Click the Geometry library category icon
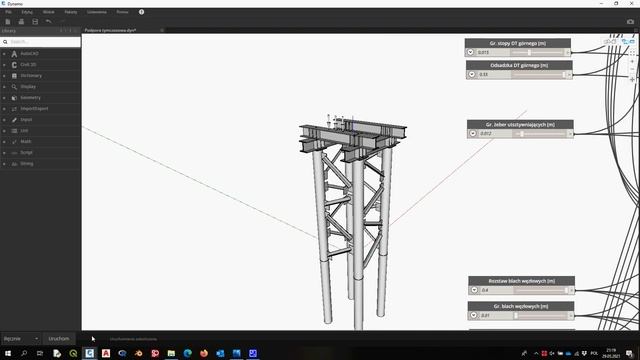 [14, 98]
